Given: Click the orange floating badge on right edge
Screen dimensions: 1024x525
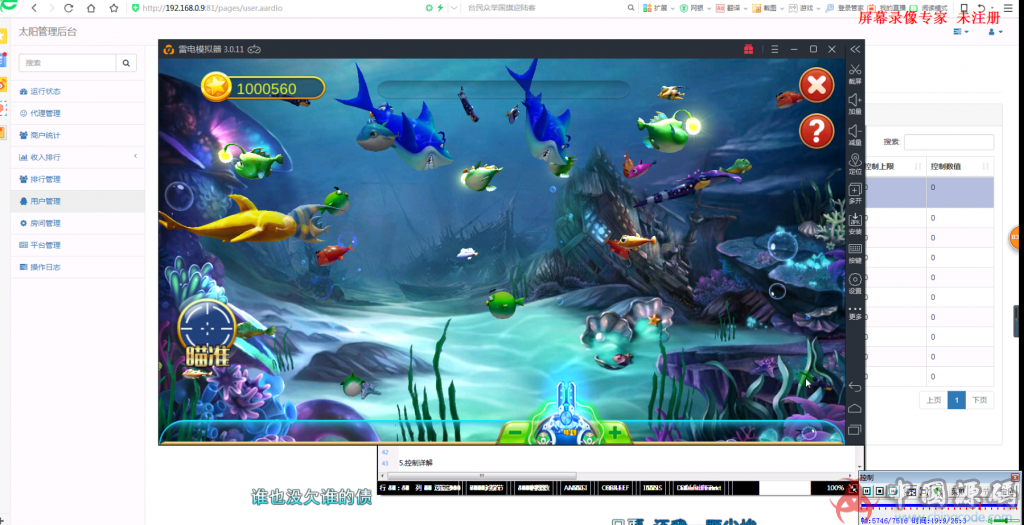Looking at the screenshot, I should click(x=1016, y=238).
